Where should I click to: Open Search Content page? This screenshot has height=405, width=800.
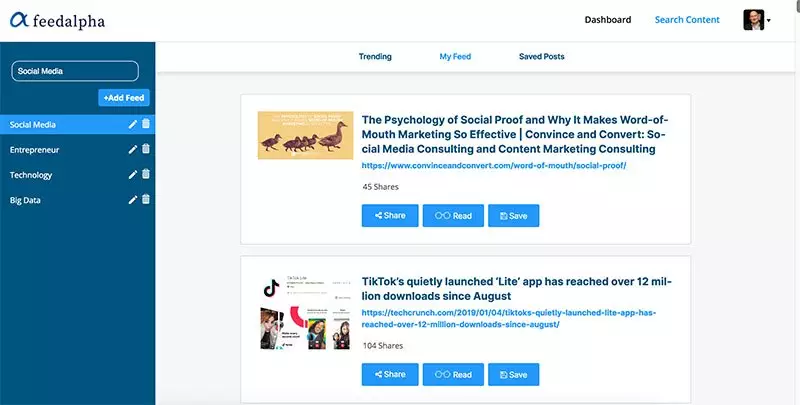coord(687,20)
